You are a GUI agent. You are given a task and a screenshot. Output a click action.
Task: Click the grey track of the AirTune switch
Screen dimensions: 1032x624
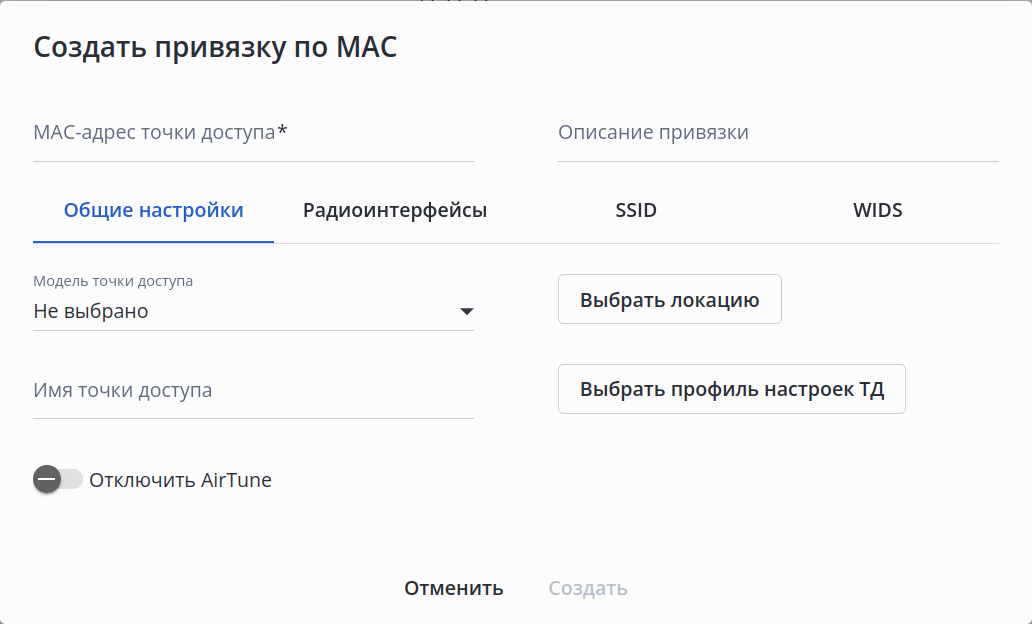click(x=73, y=480)
